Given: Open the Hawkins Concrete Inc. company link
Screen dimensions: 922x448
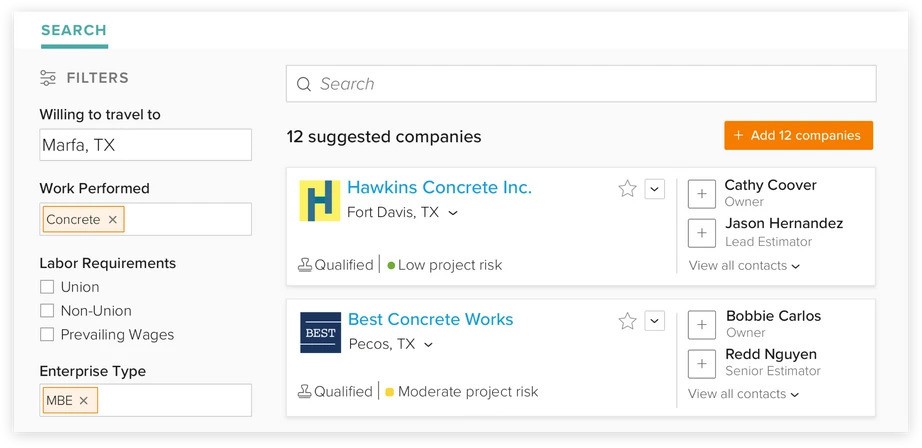Looking at the screenshot, I should point(439,187).
